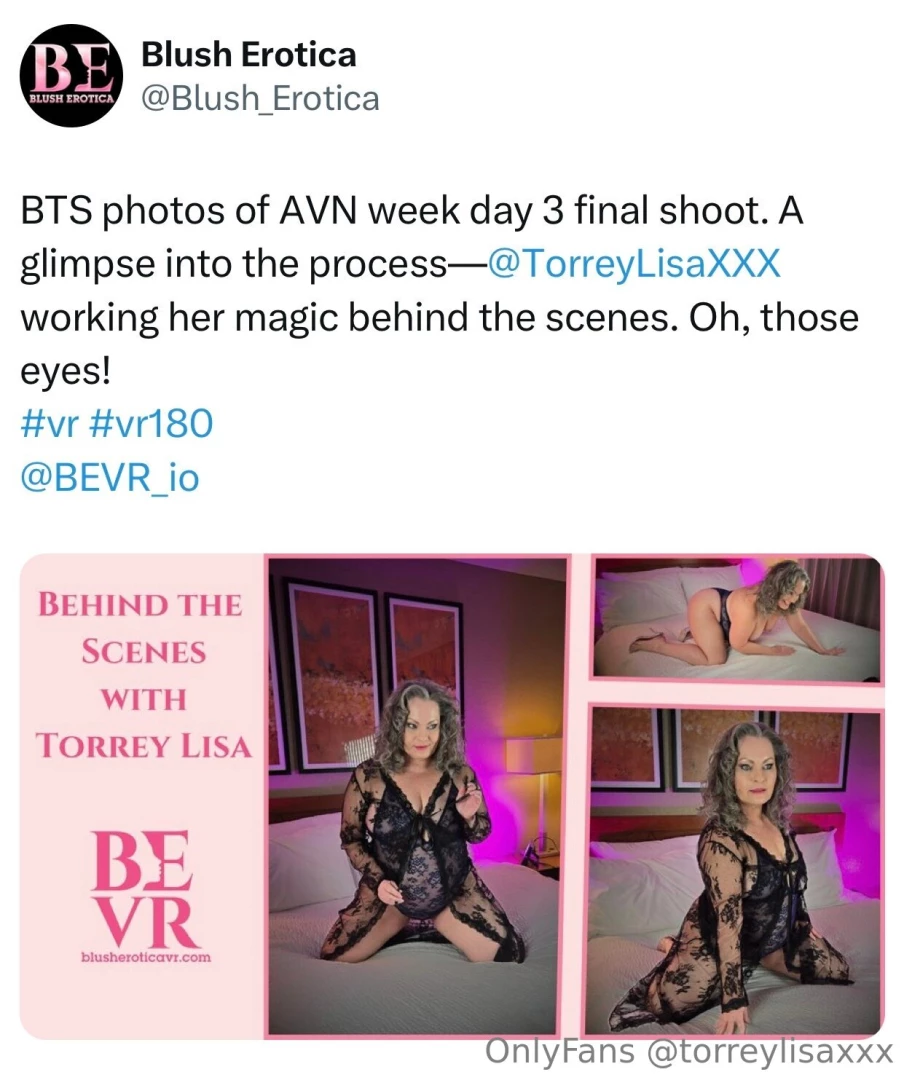The image size is (904, 1080).
Task: Open the Blush Erotica profile avatar
Action: 72,76
